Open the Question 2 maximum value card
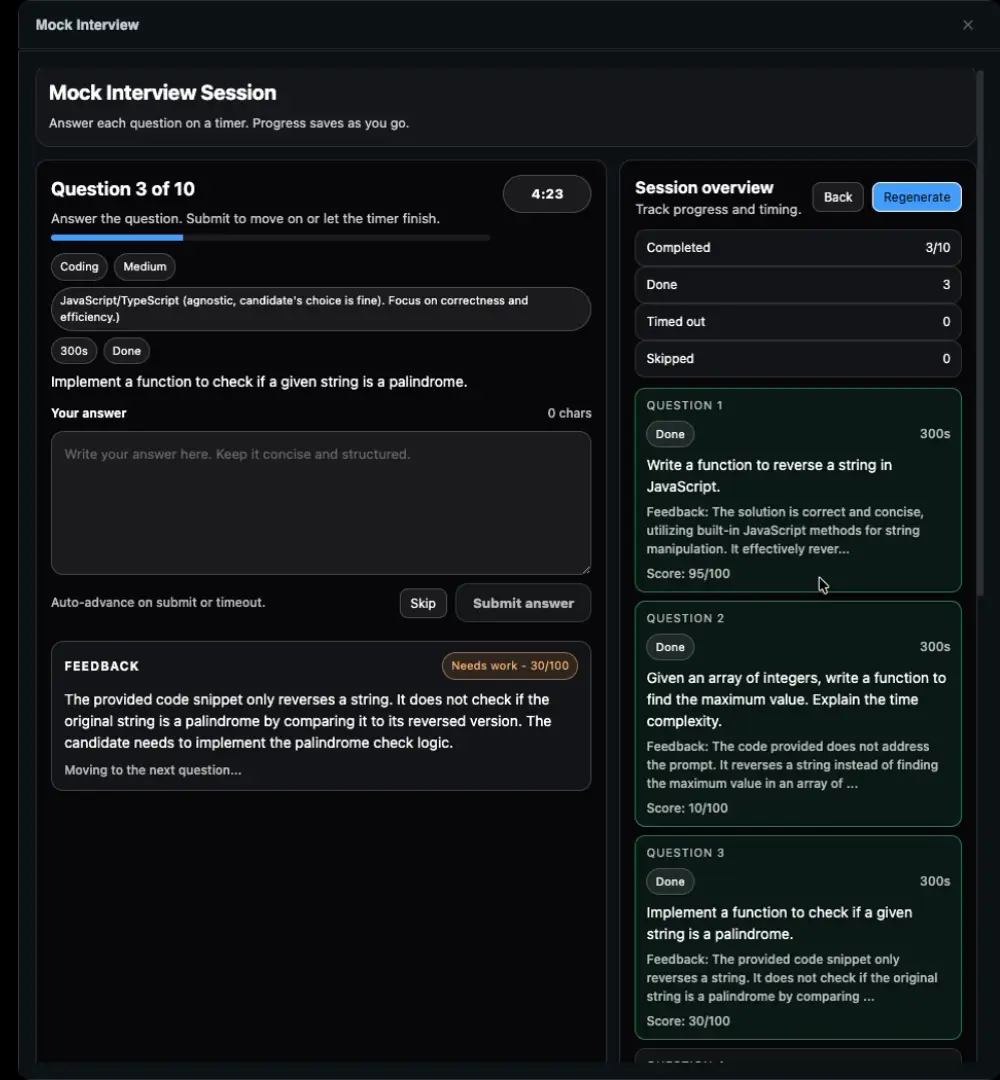Image resolution: width=1000 pixels, height=1080 pixels. point(797,713)
